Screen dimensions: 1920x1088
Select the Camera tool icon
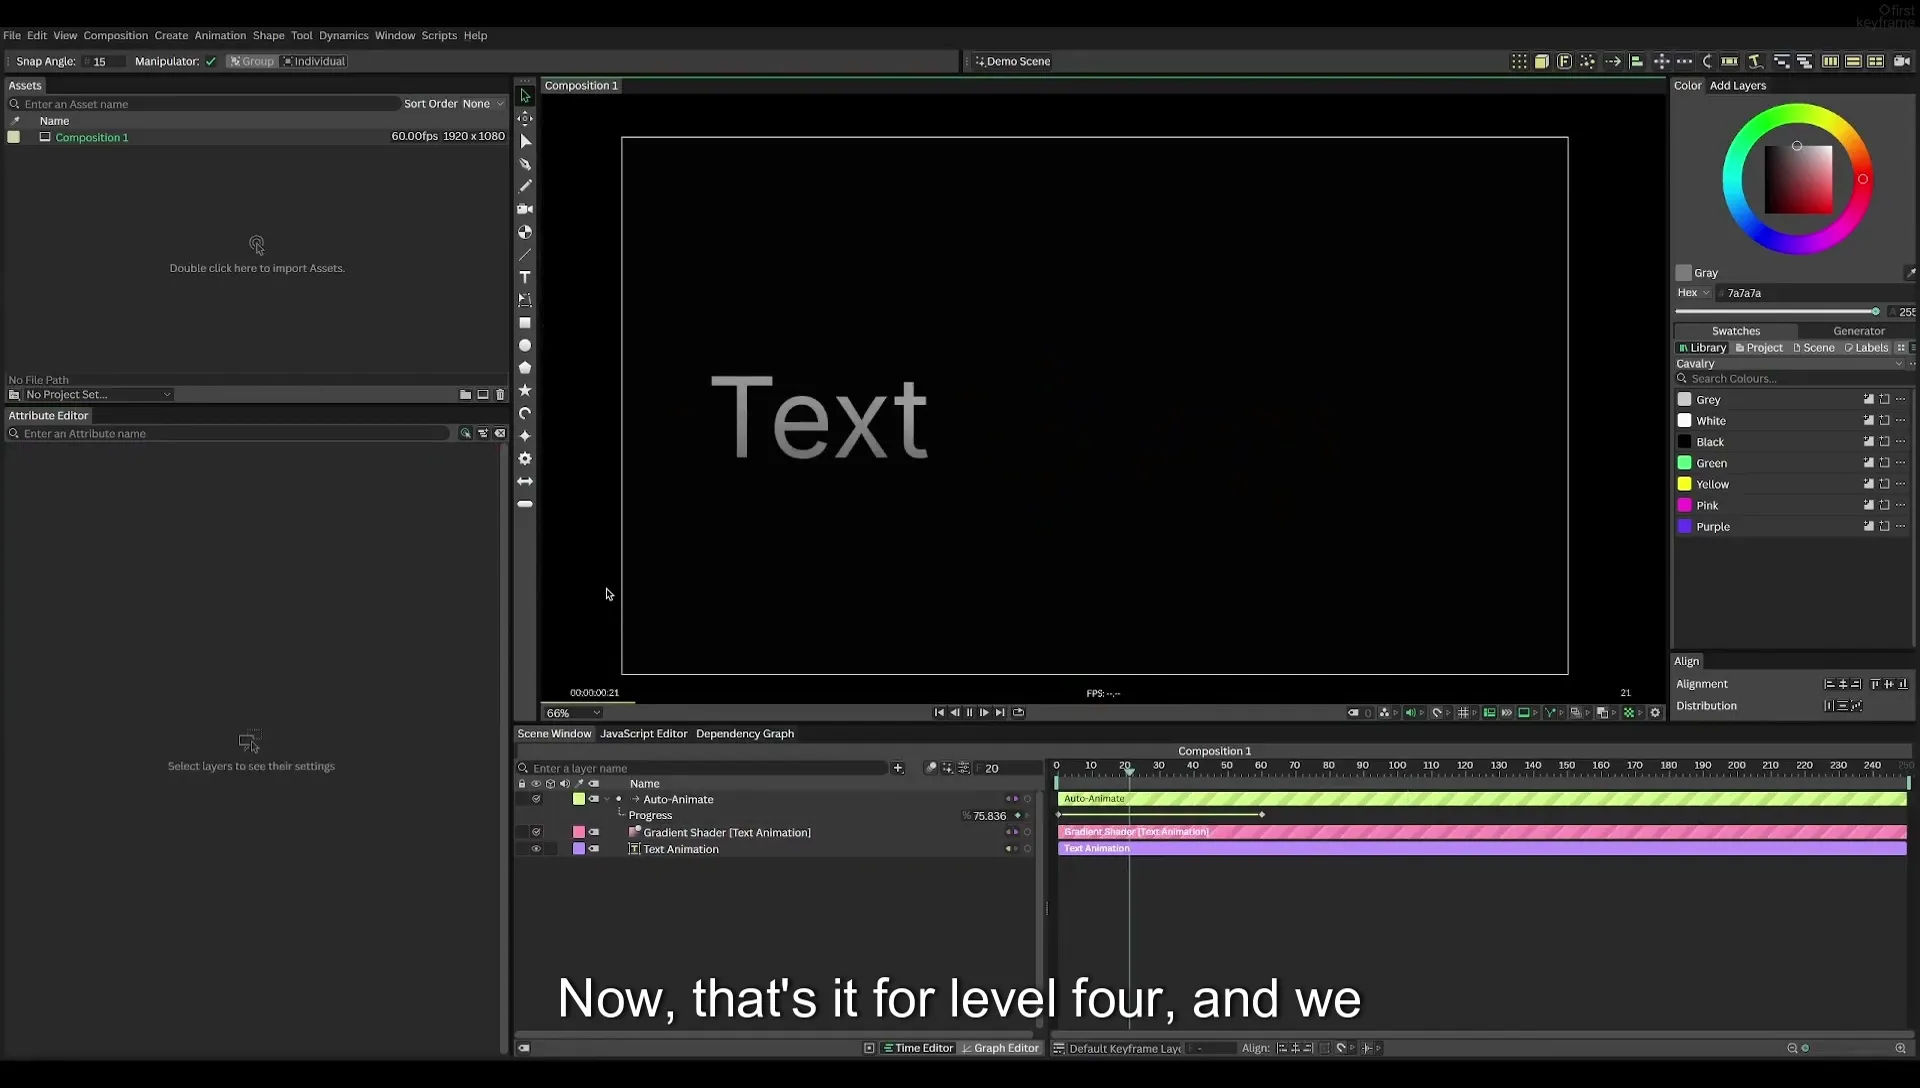tap(525, 209)
